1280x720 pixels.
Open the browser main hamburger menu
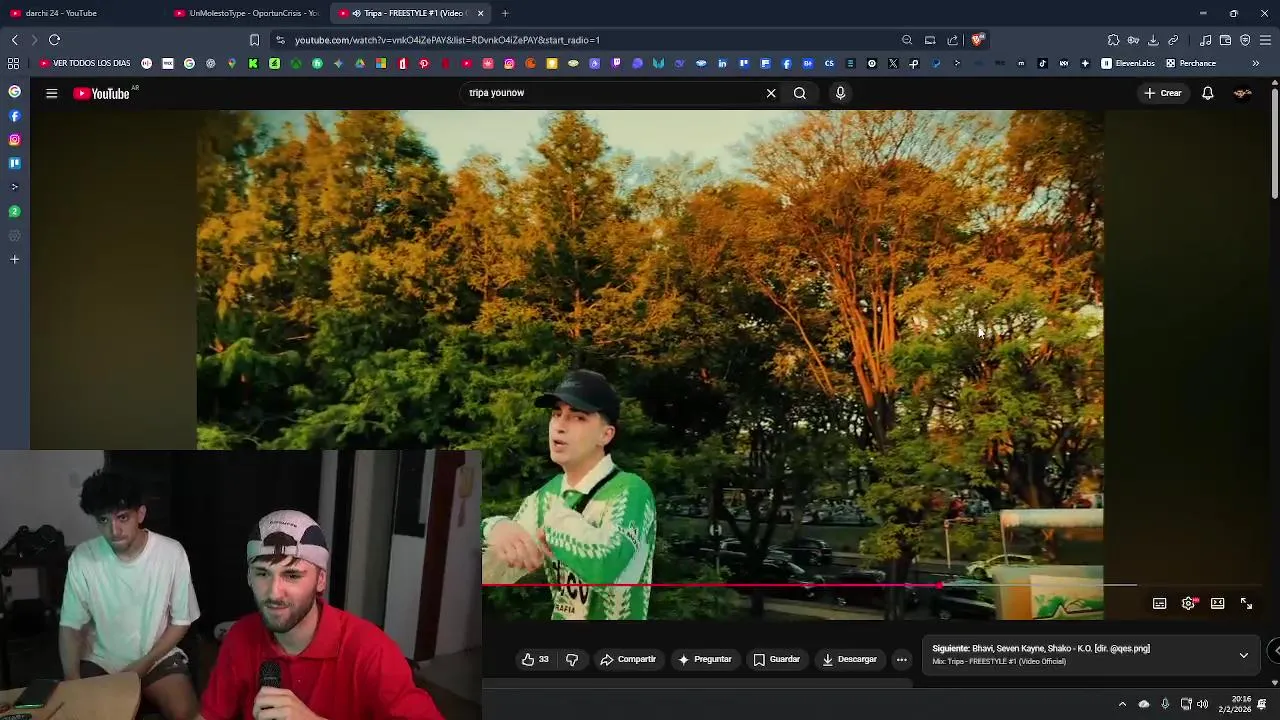coord(1265,40)
